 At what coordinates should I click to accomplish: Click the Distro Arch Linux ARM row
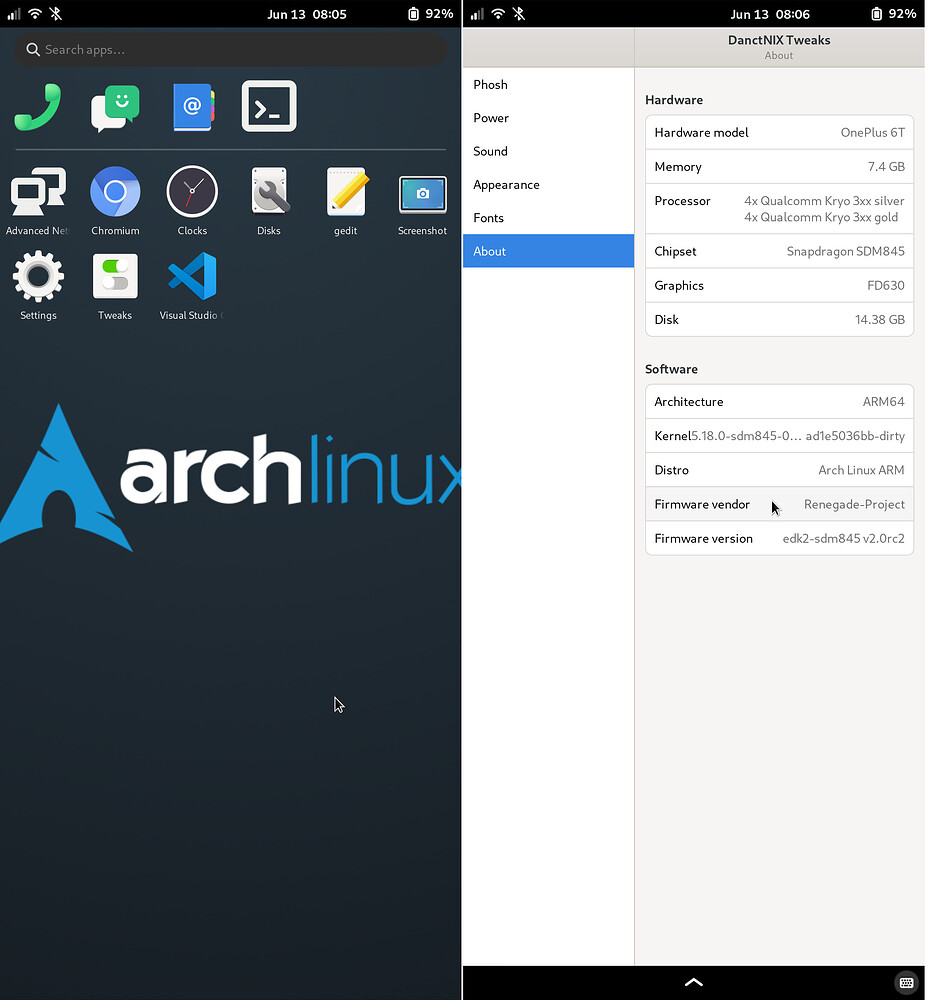pyautogui.click(x=779, y=470)
